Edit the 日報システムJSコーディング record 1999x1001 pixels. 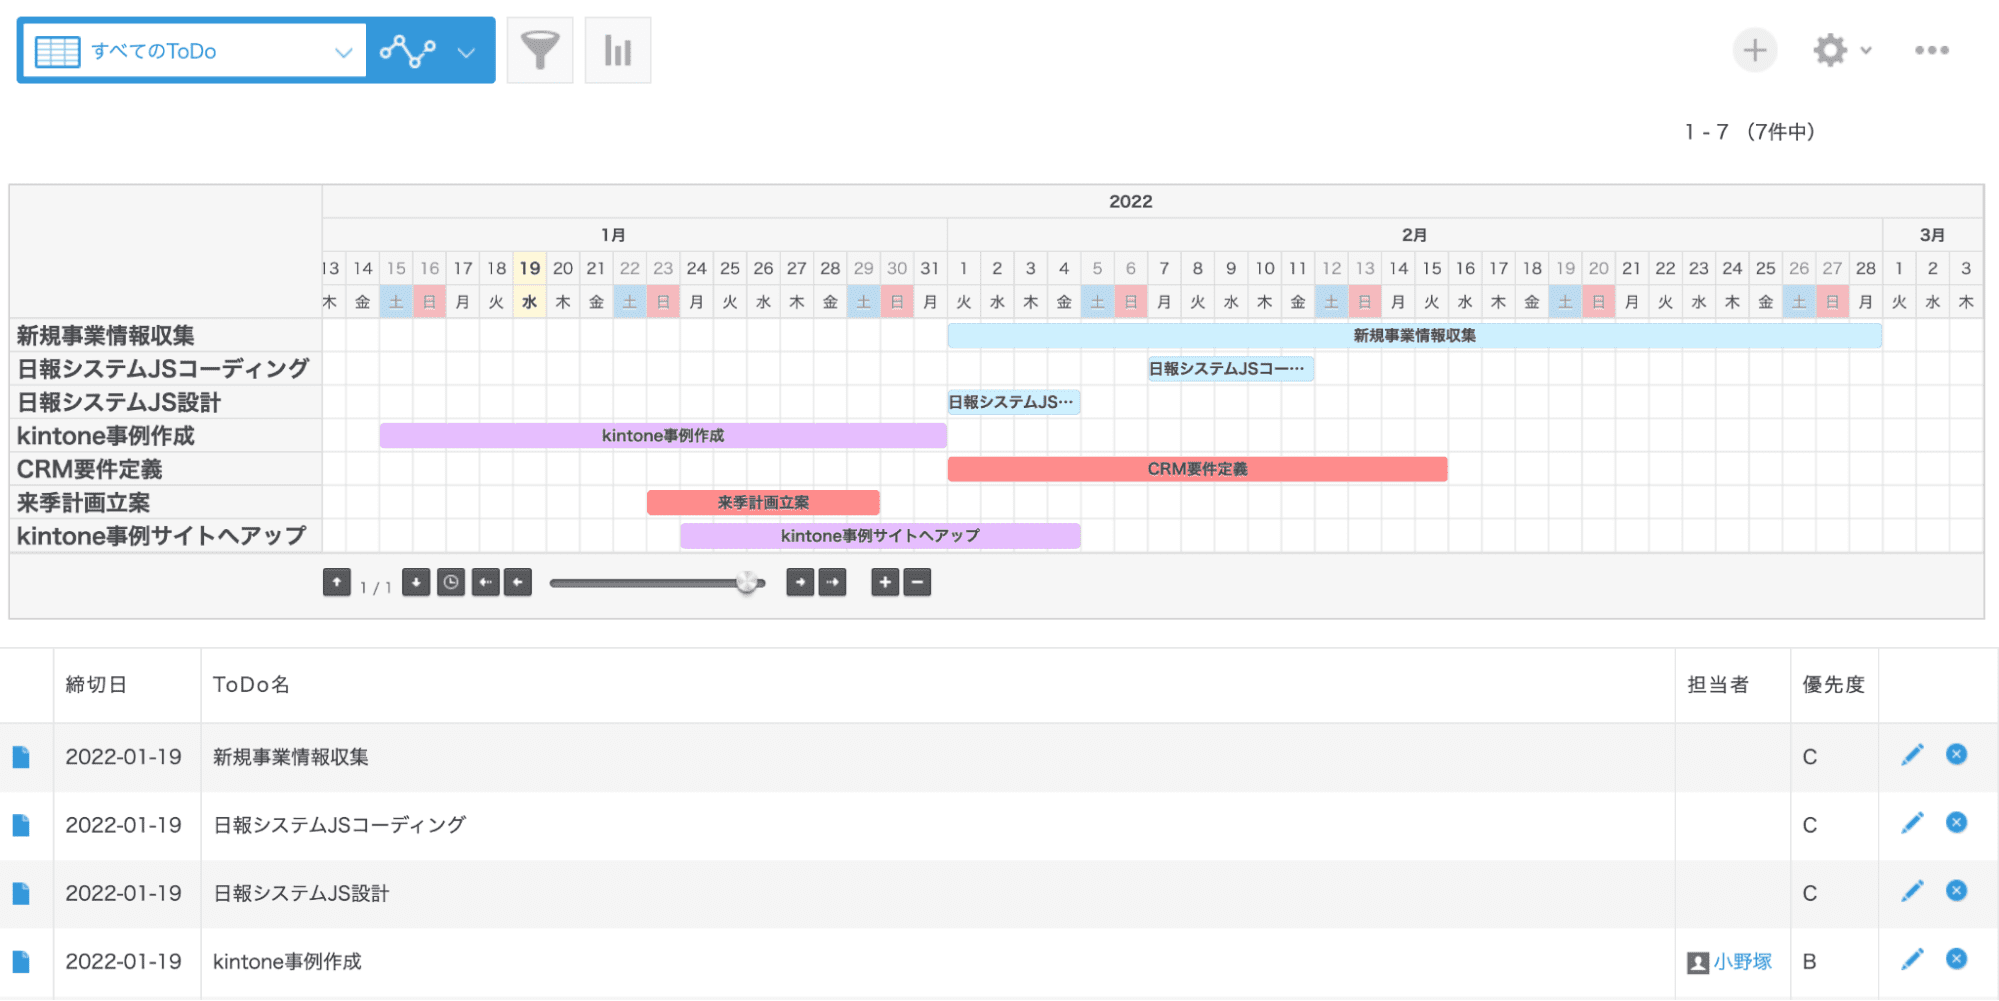pyautogui.click(x=1912, y=823)
